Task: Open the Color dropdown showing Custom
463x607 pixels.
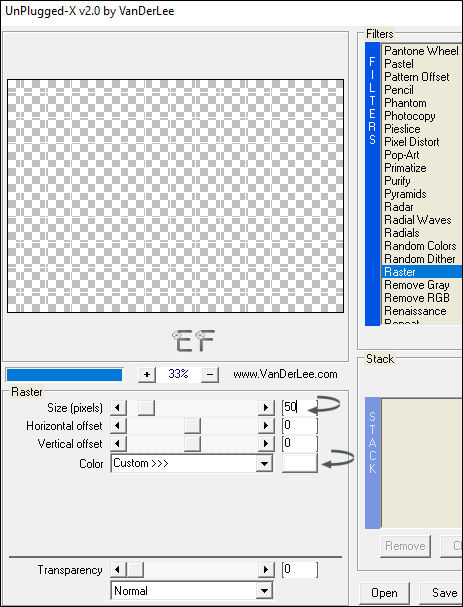Action: 192,463
